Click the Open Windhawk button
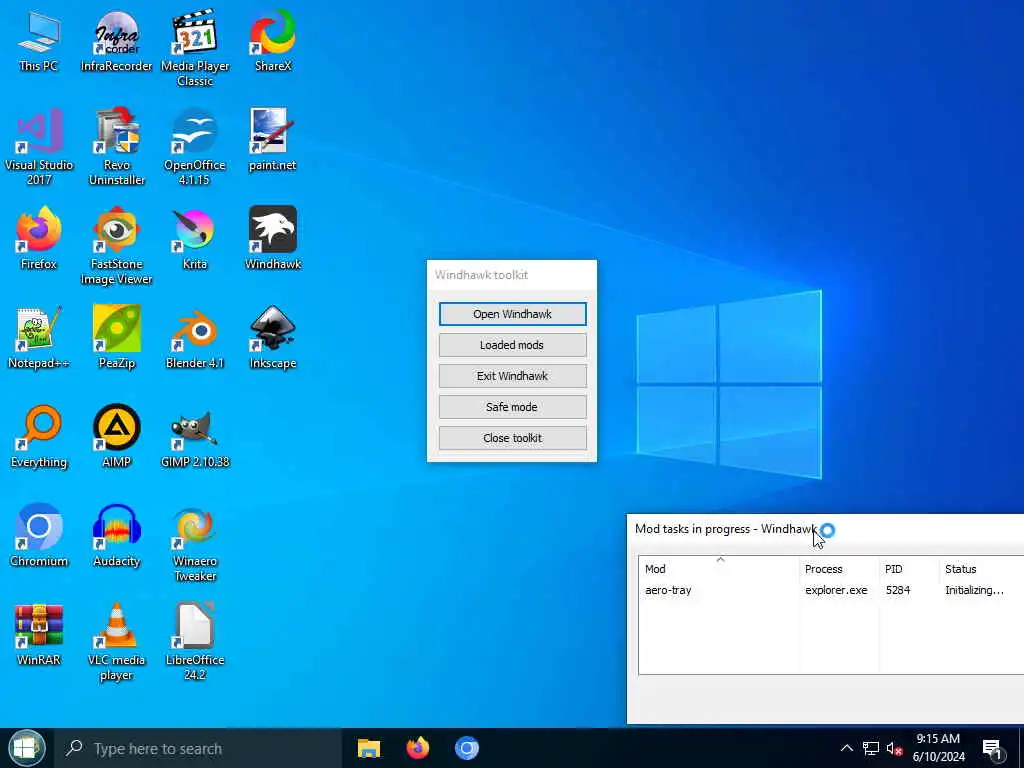This screenshot has width=1024, height=768. coord(513,314)
